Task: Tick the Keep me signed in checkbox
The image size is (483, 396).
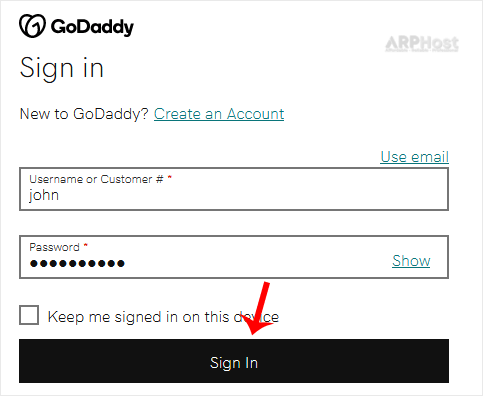Action: pos(29,315)
